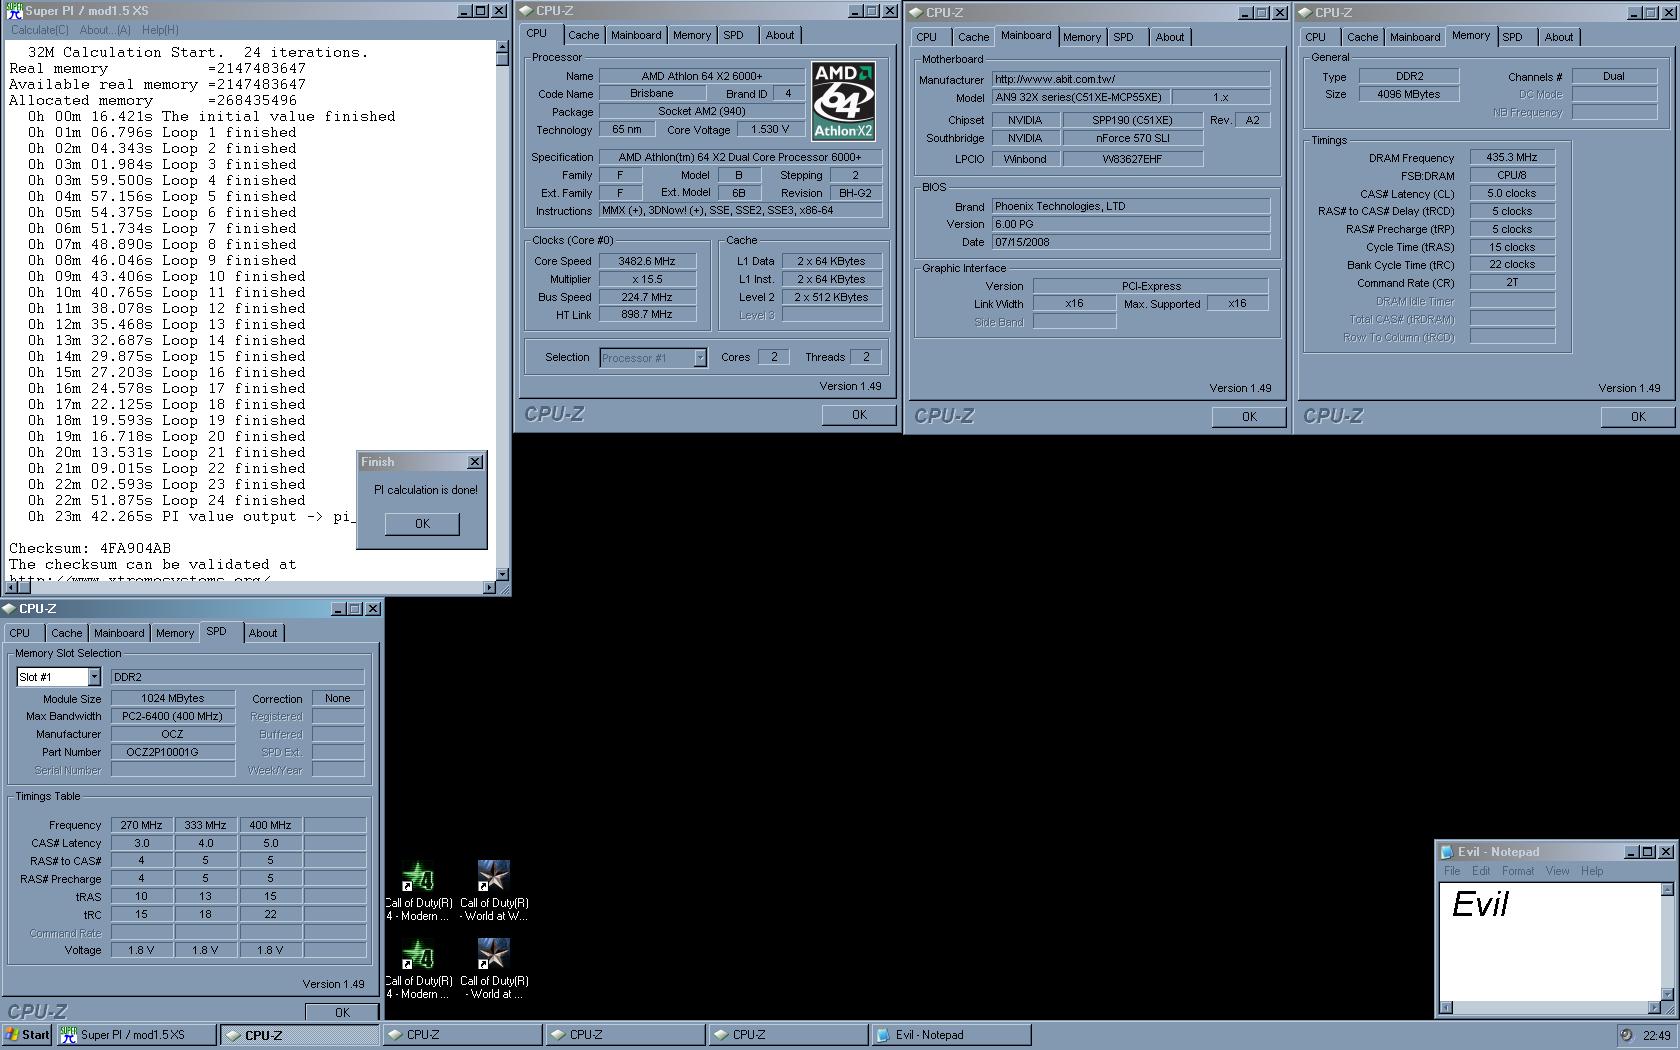Click OK in the SPD CPU-Z window
The width and height of the screenshot is (1680, 1050).
[342, 1012]
